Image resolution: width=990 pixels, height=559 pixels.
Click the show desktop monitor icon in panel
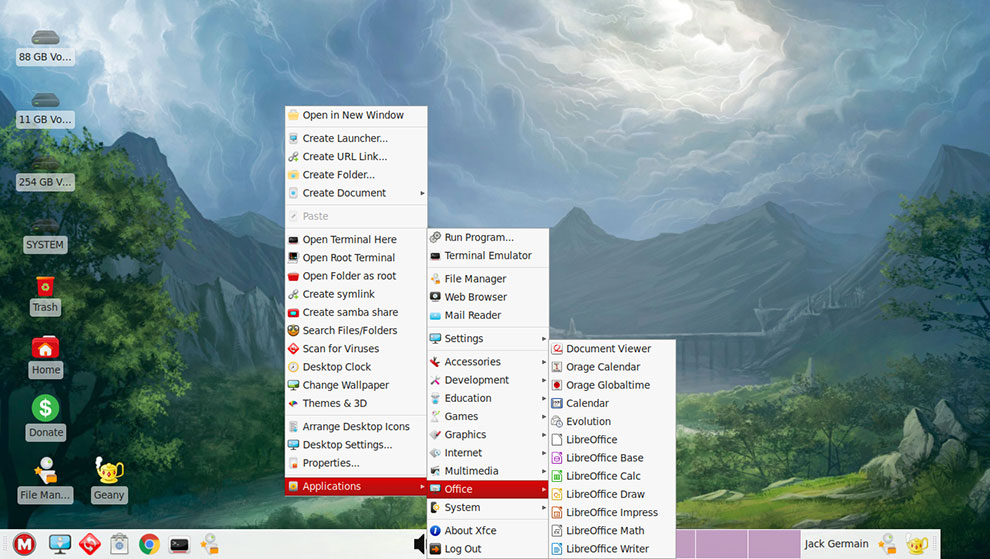[x=59, y=544]
